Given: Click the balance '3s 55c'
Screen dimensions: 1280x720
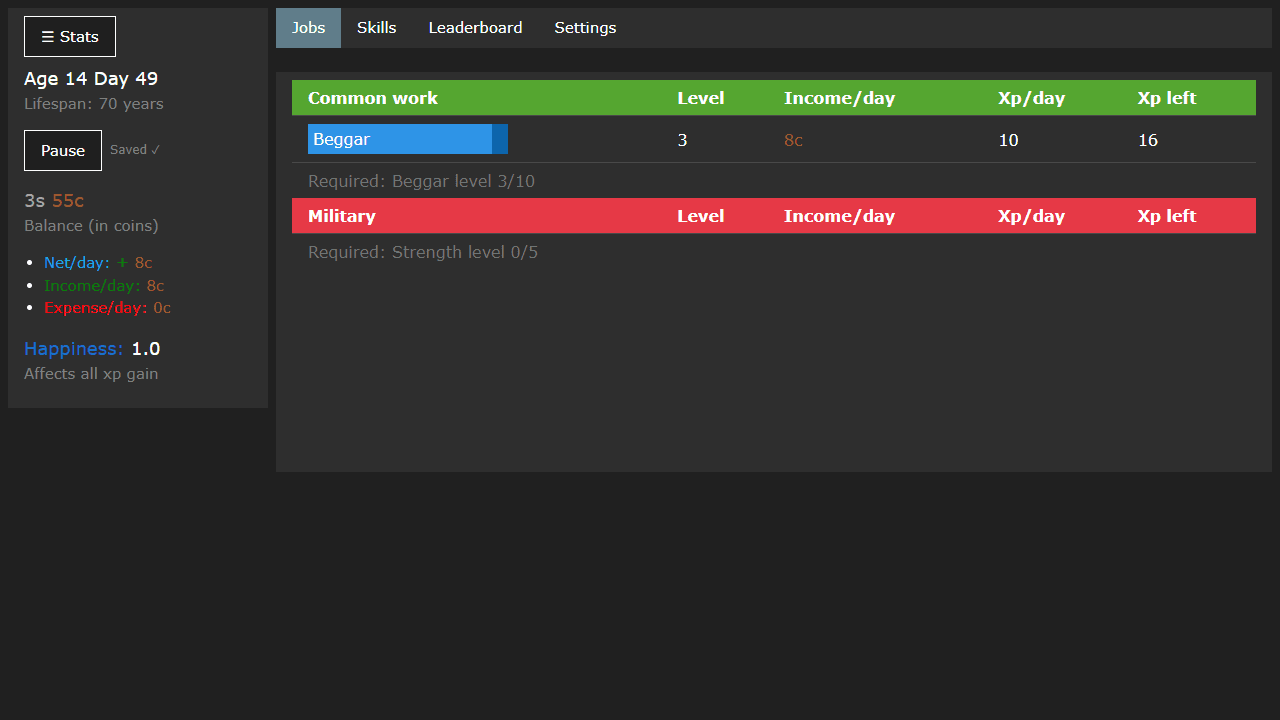Looking at the screenshot, I should click(54, 201).
